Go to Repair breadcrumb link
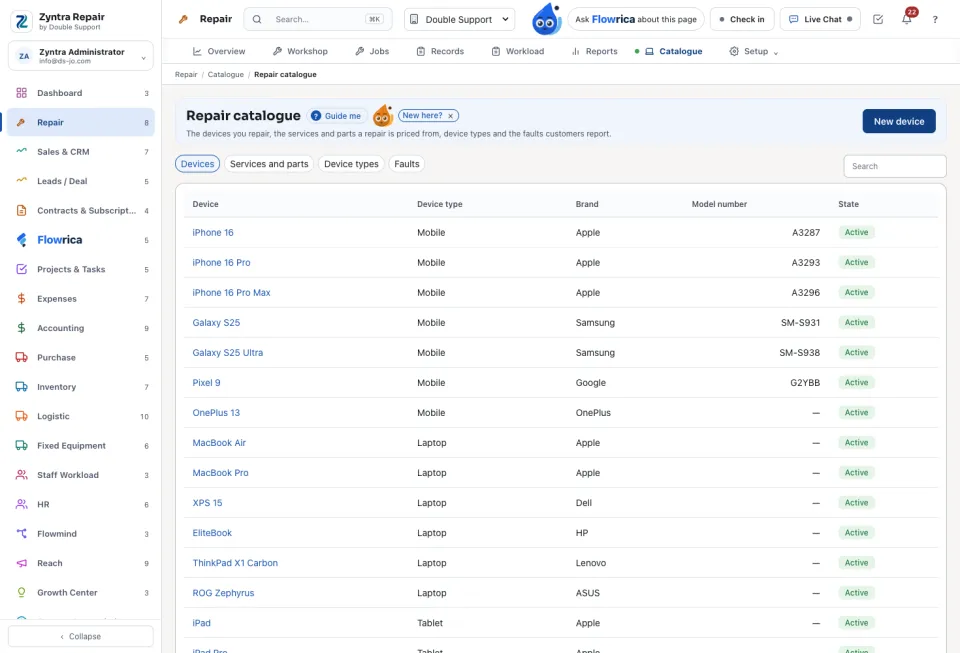Screen dimensions: 960x653 coord(186,75)
